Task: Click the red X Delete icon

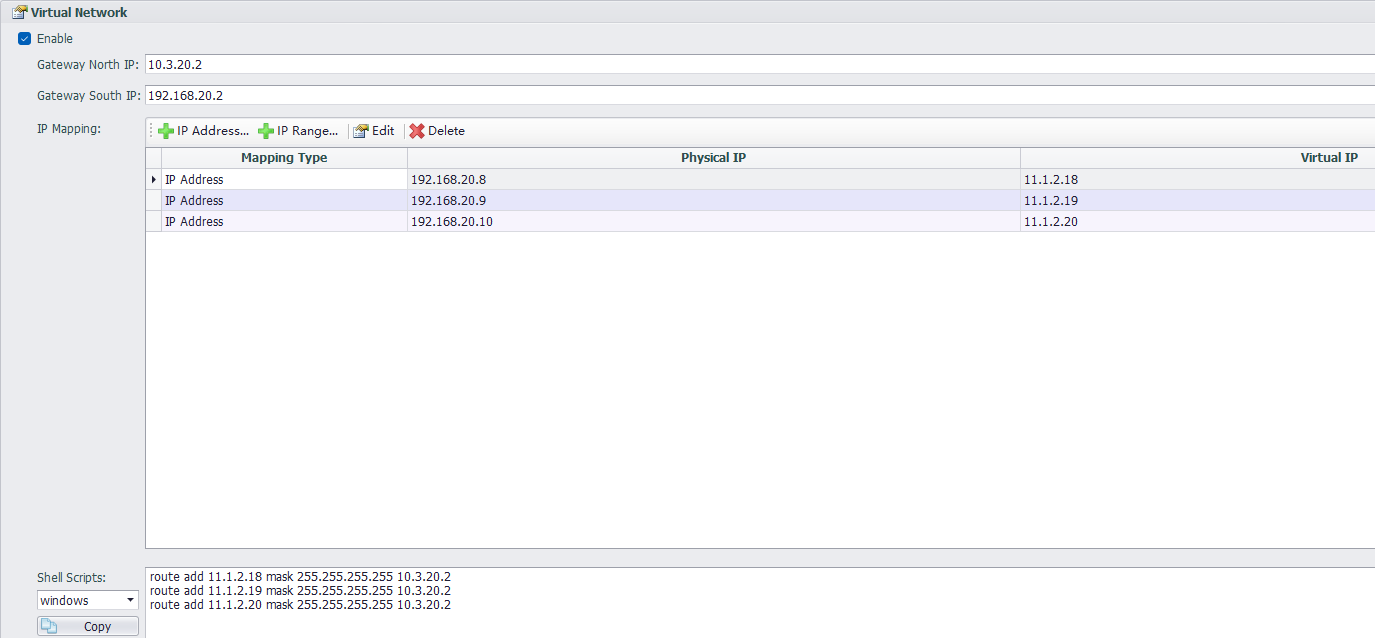Action: pyautogui.click(x=417, y=131)
